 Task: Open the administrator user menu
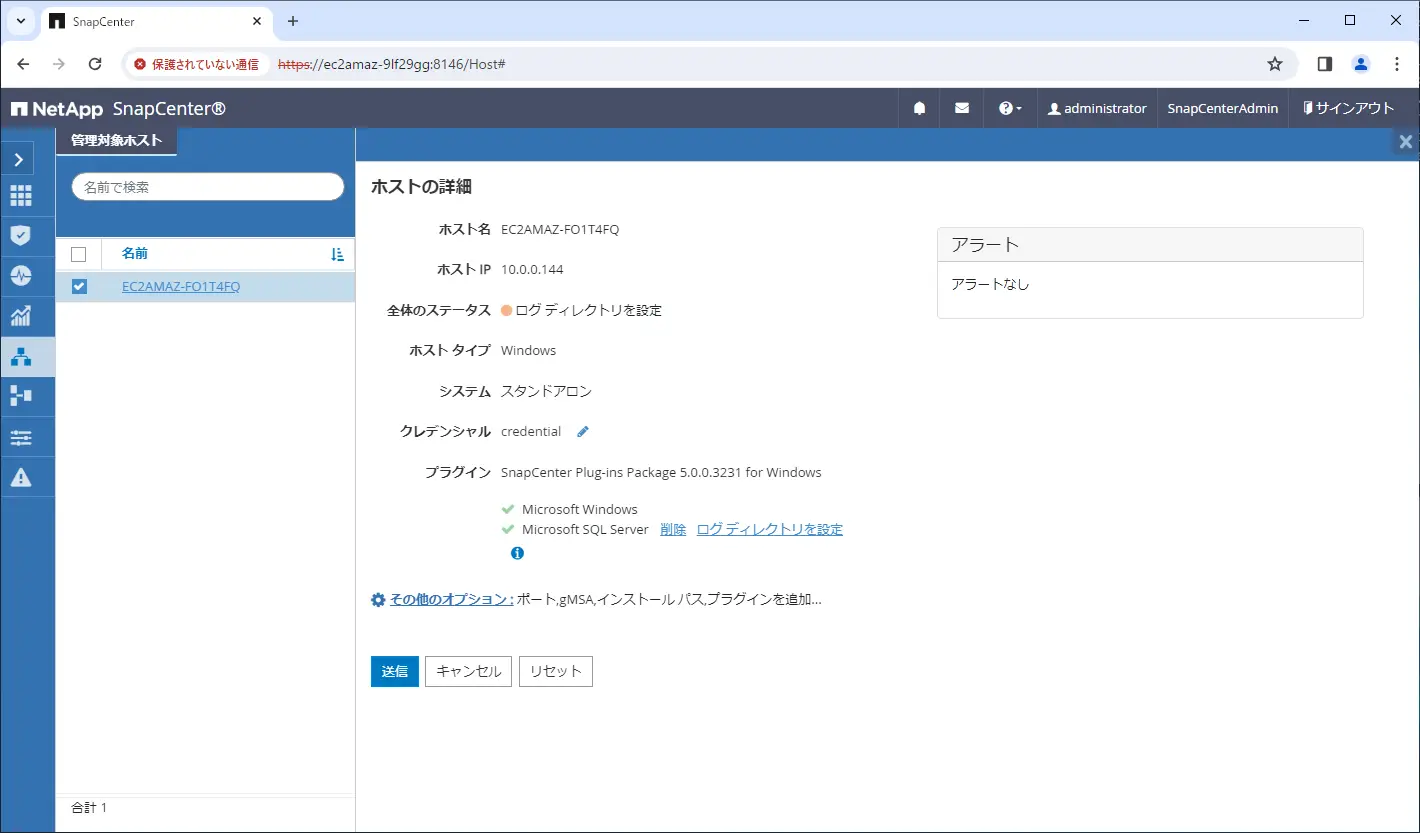[x=1097, y=108]
